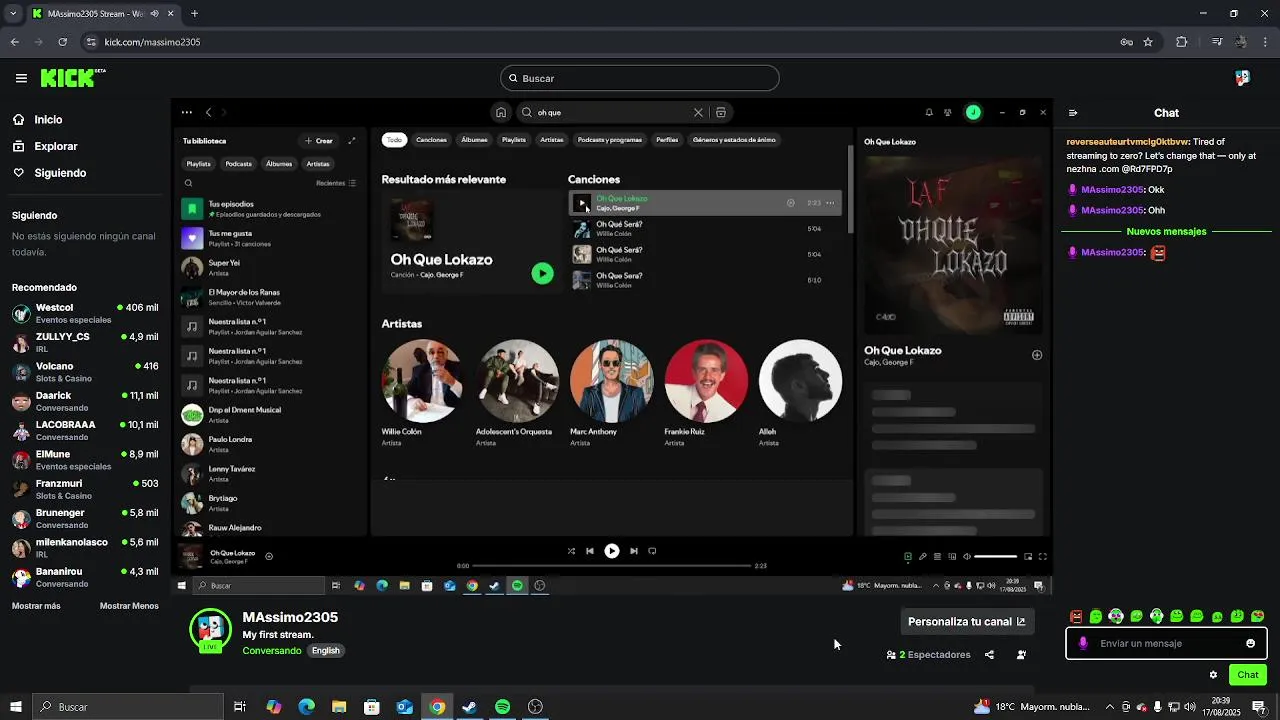Open the Kick profile avatar at top right
1280x720 pixels.
1242,78
